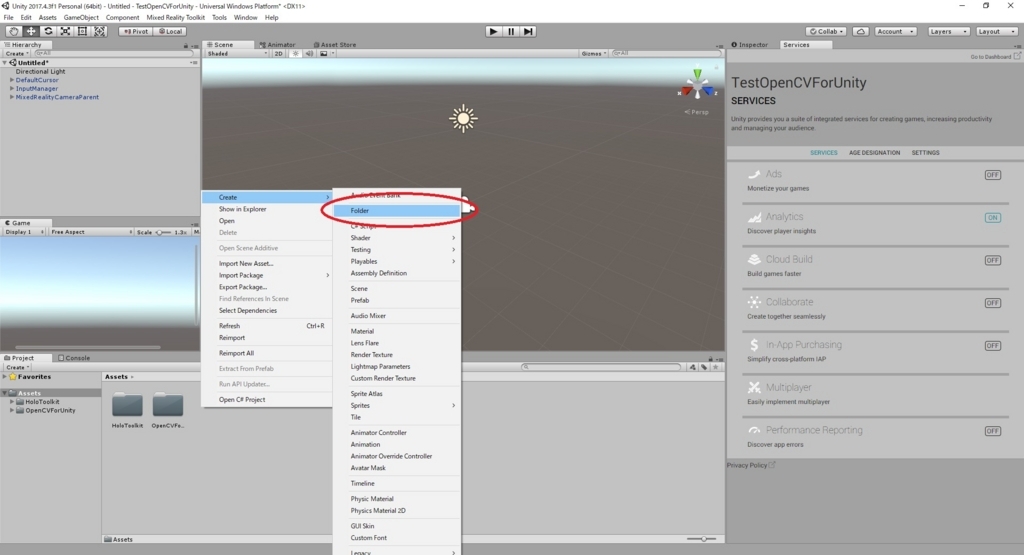
Task: Toggle 2D view mode in Scene
Action: (278, 54)
